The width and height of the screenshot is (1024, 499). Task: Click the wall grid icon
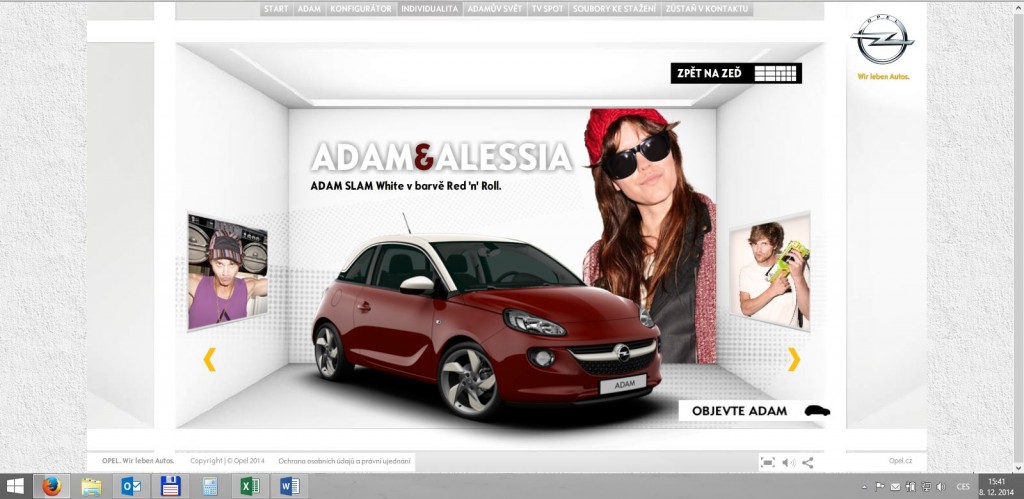pyautogui.click(x=775, y=73)
